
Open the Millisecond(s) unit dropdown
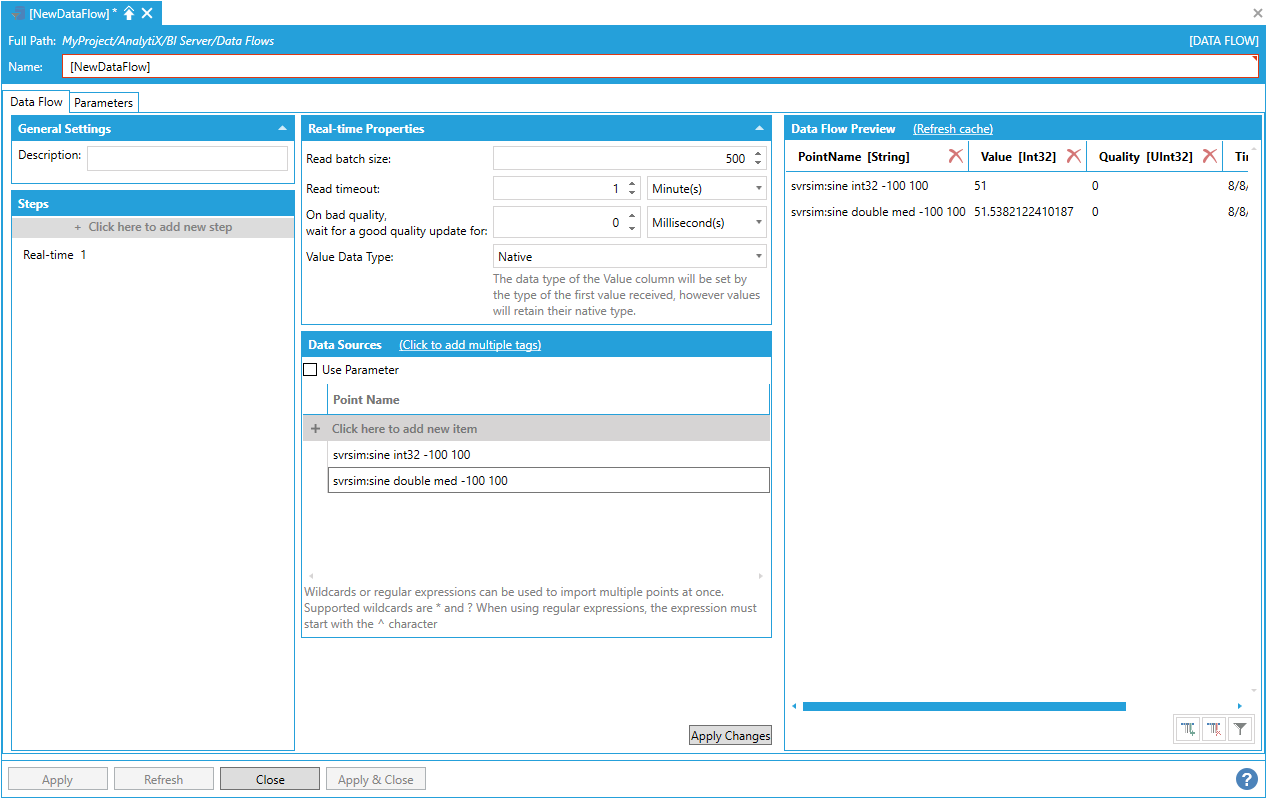pos(706,223)
